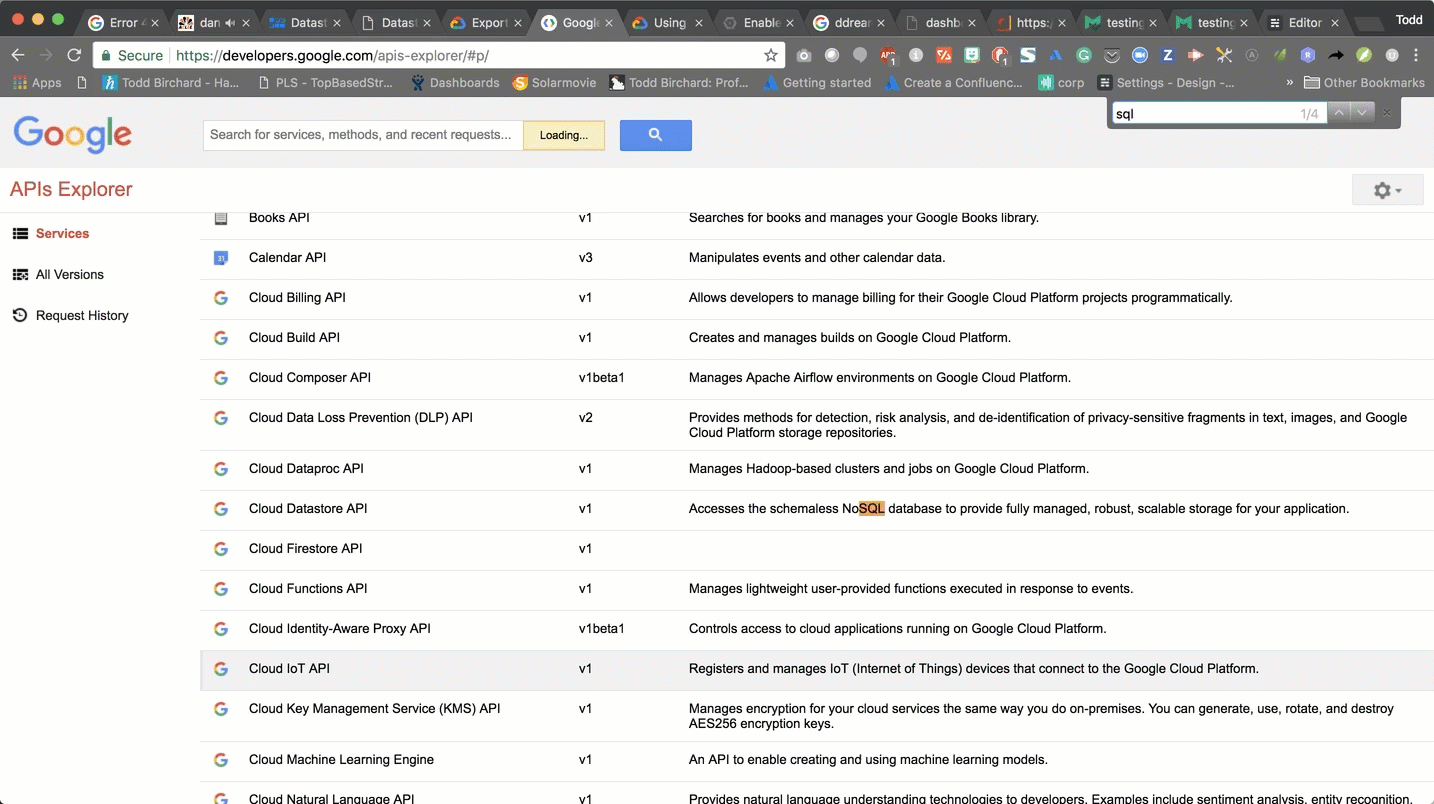This screenshot has height=804, width=1434.
Task: Switch to the Error tab
Action: pyautogui.click(x=122, y=22)
